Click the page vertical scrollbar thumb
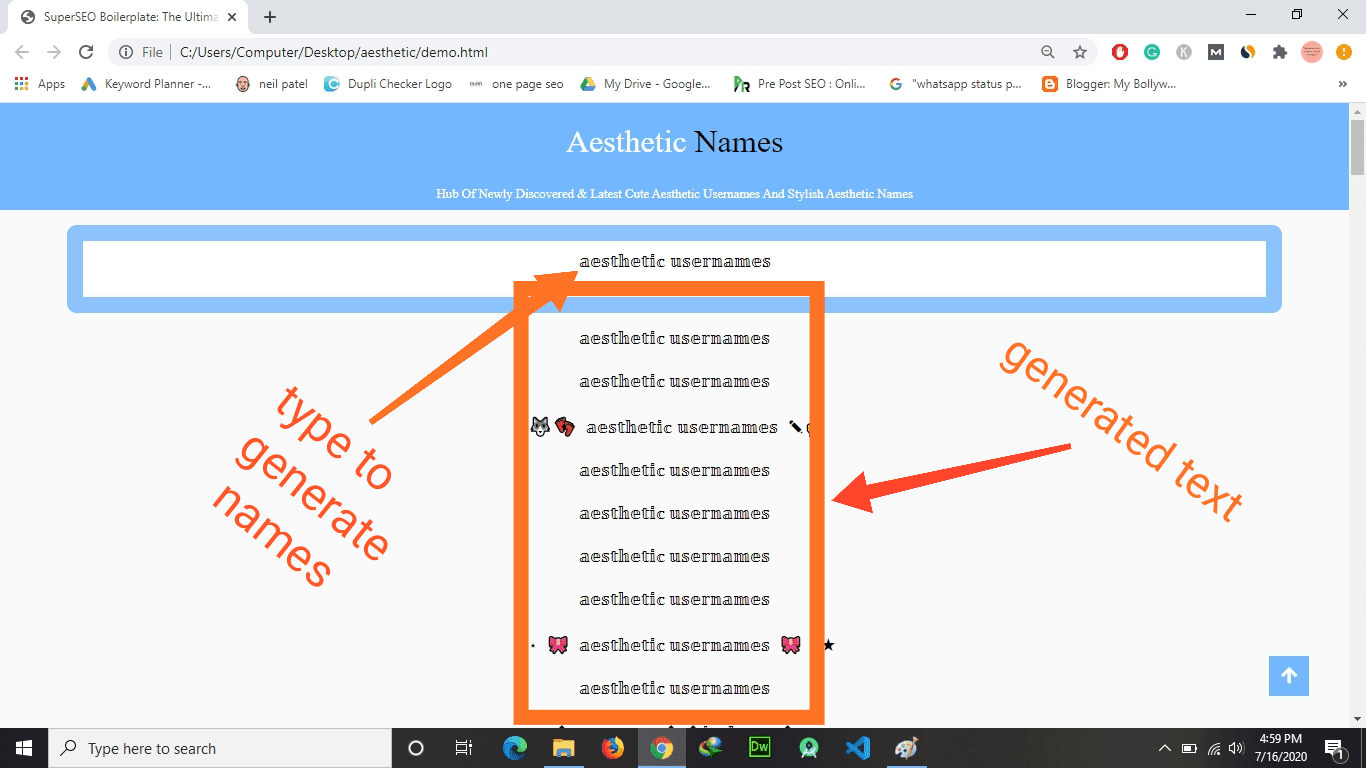The width and height of the screenshot is (1366, 768). (x=1357, y=146)
